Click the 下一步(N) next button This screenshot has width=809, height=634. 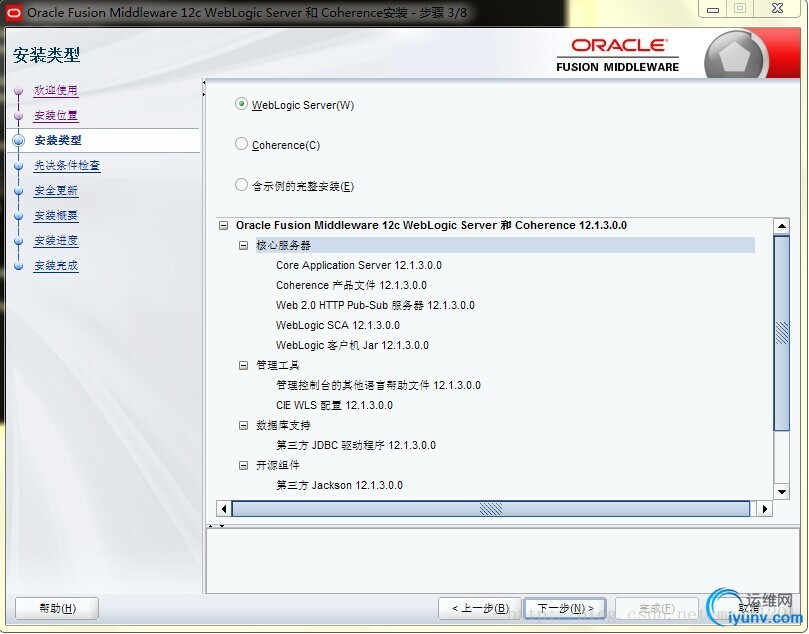pyautogui.click(x=565, y=608)
